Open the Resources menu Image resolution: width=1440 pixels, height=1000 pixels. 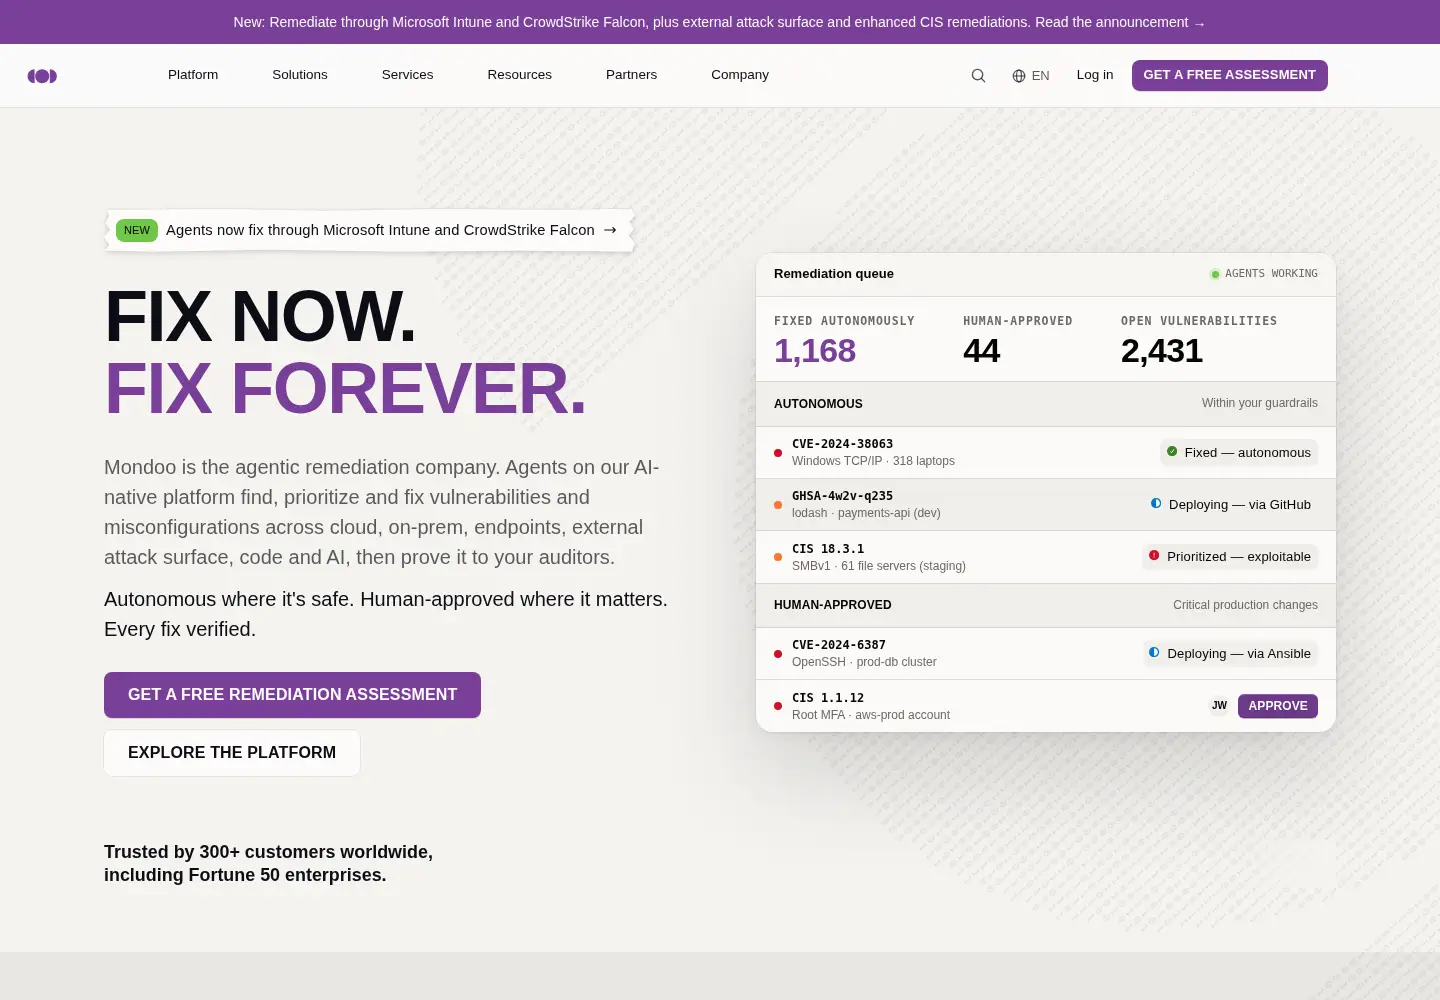[519, 75]
